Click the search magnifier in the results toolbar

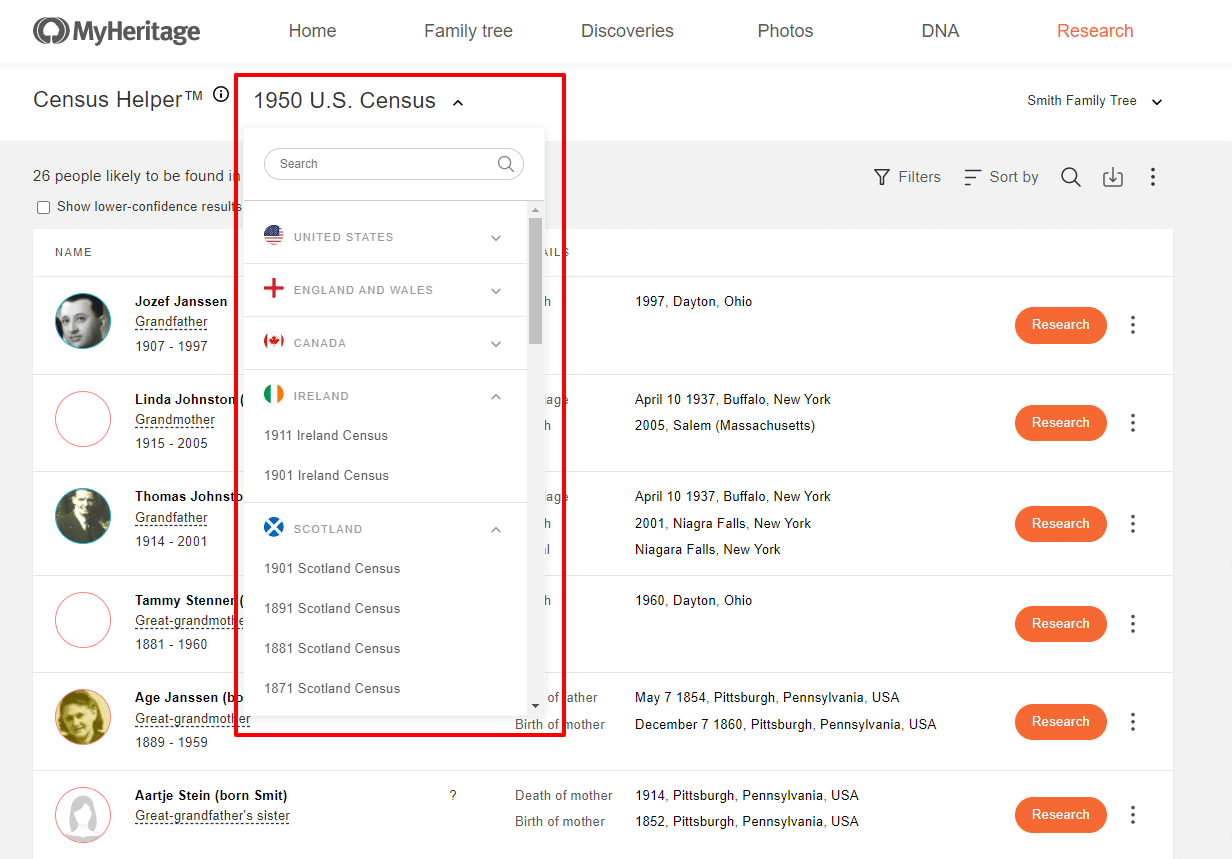click(x=1071, y=177)
